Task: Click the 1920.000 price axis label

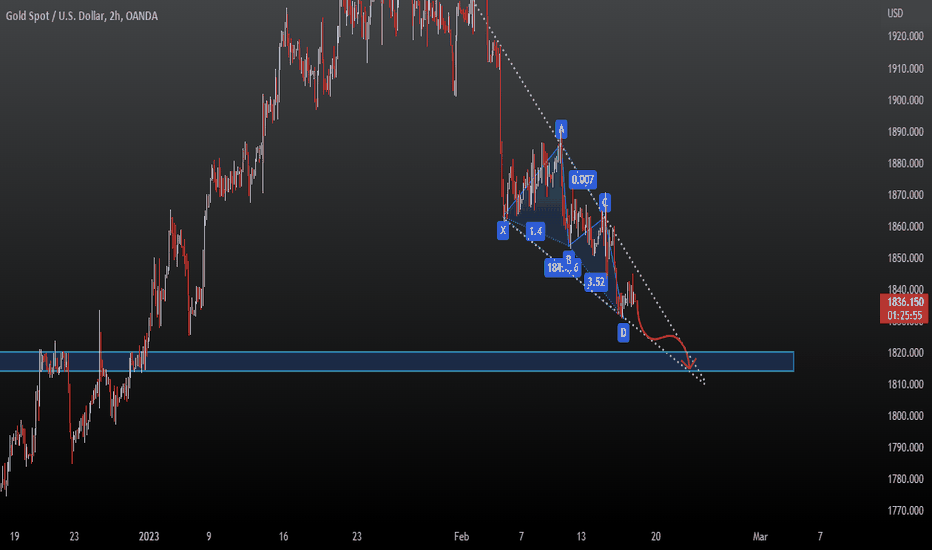Action: coord(905,36)
